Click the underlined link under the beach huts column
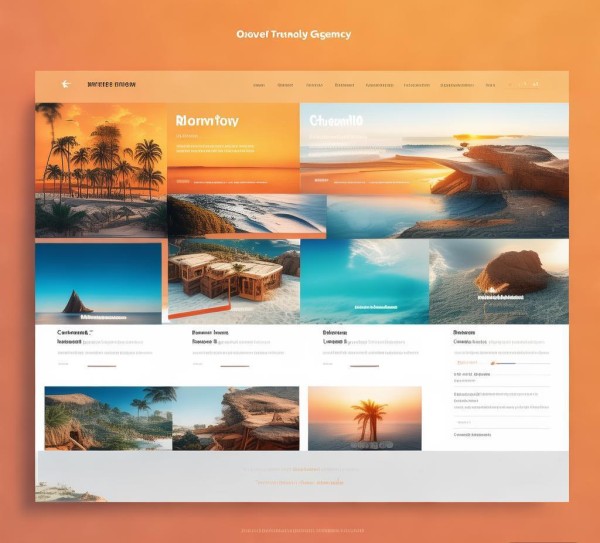Image resolution: width=600 pixels, height=543 pixels. 234,366
